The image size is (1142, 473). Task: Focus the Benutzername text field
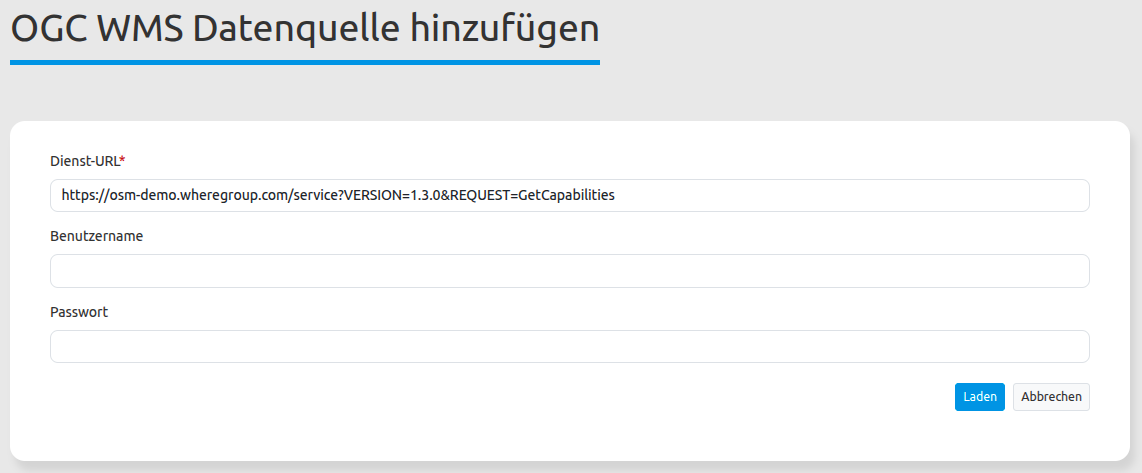[569, 271]
